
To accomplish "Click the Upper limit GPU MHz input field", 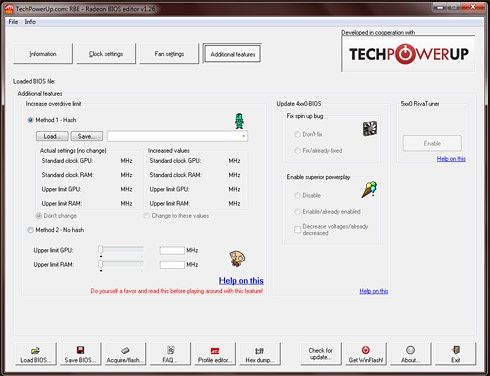I will click(172, 250).
